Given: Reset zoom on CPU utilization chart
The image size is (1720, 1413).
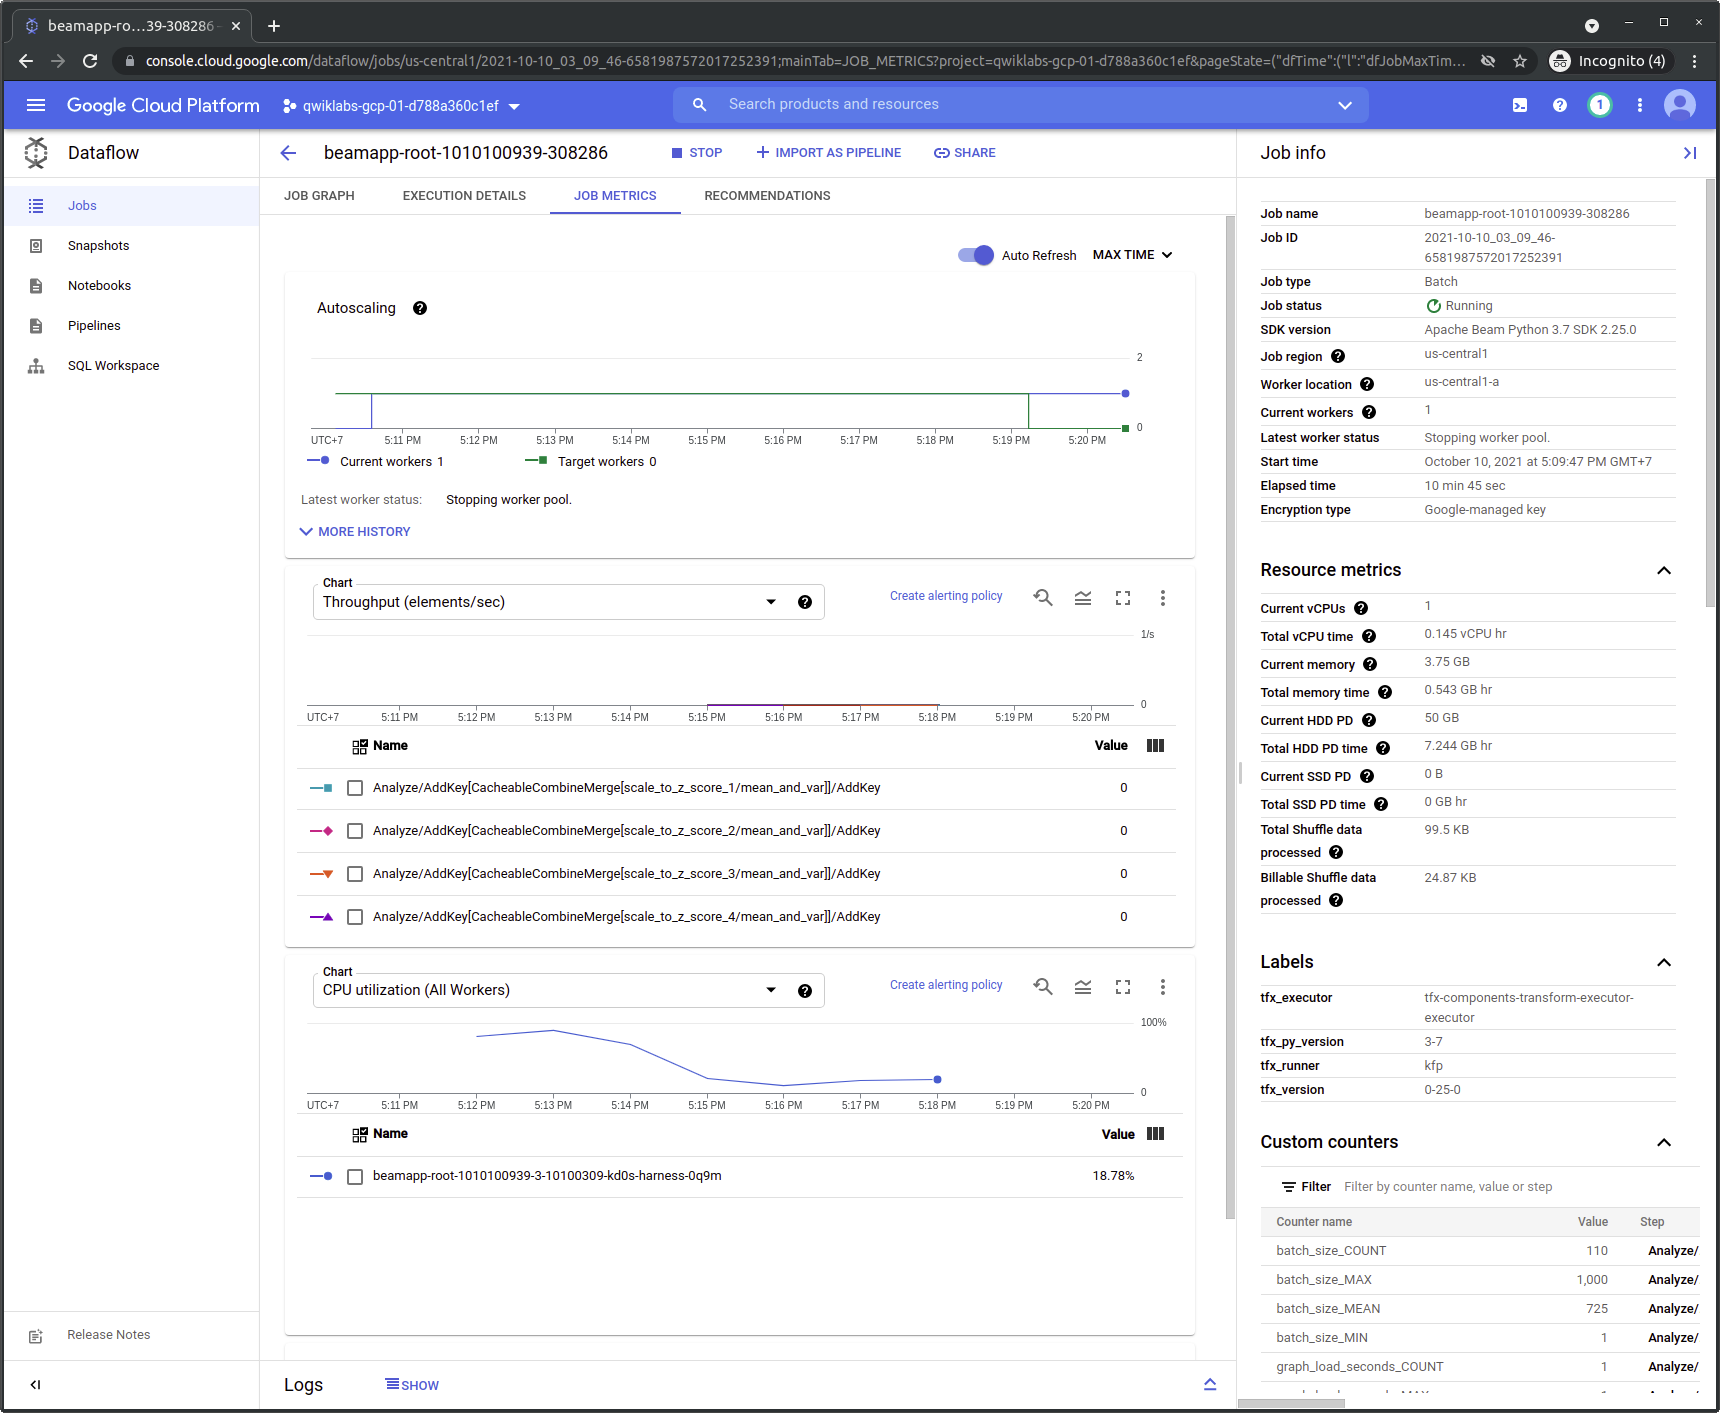Looking at the screenshot, I should [x=1043, y=987].
